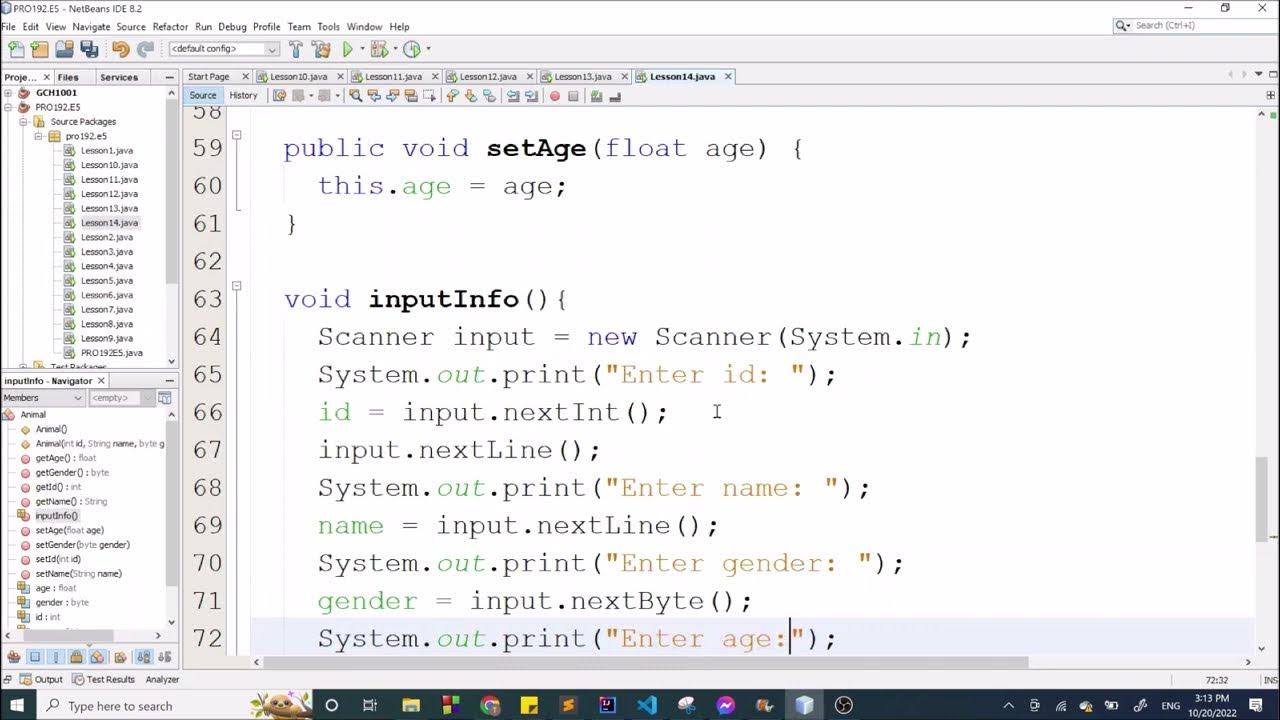Click the editor Source view button

coord(203,96)
